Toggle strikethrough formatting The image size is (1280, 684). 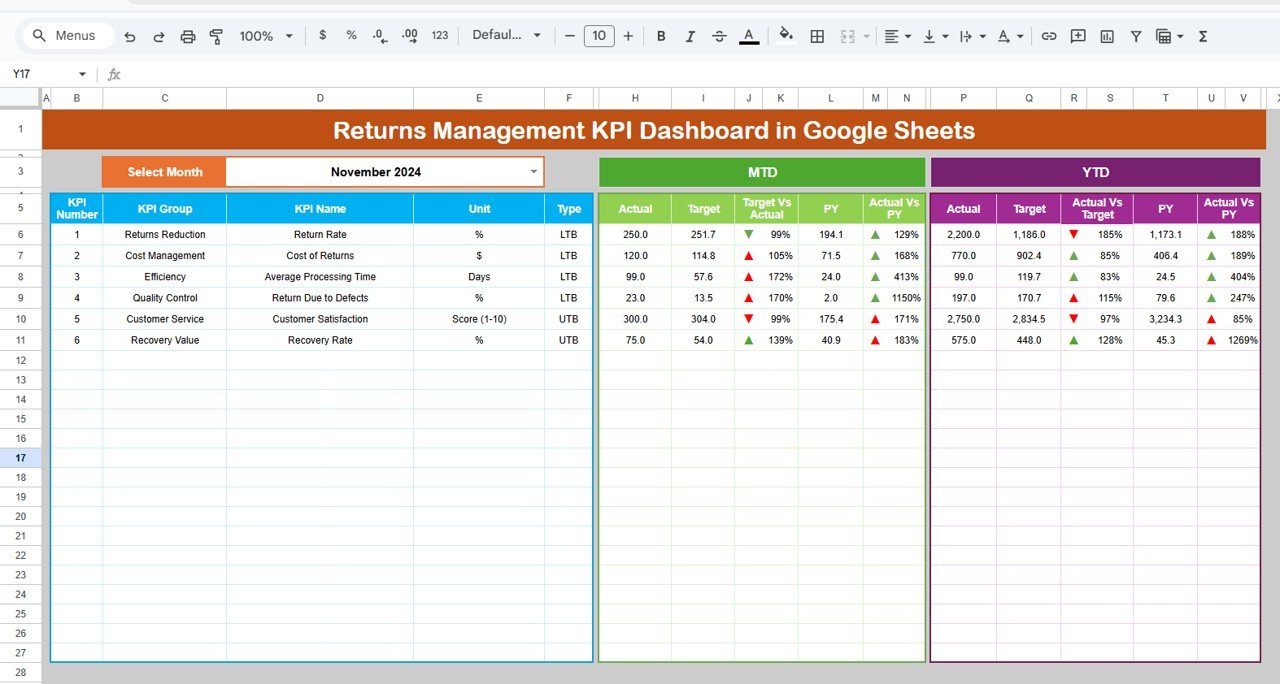719,35
